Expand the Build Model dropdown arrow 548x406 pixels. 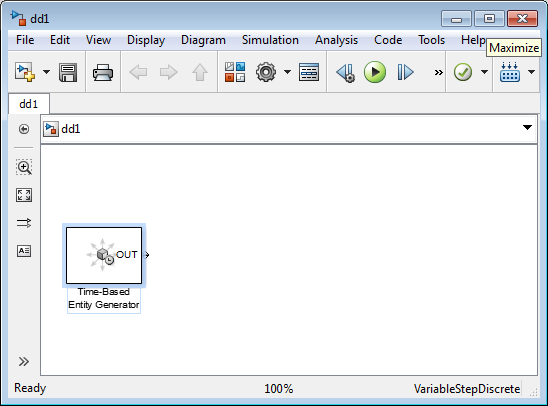pos(532,72)
